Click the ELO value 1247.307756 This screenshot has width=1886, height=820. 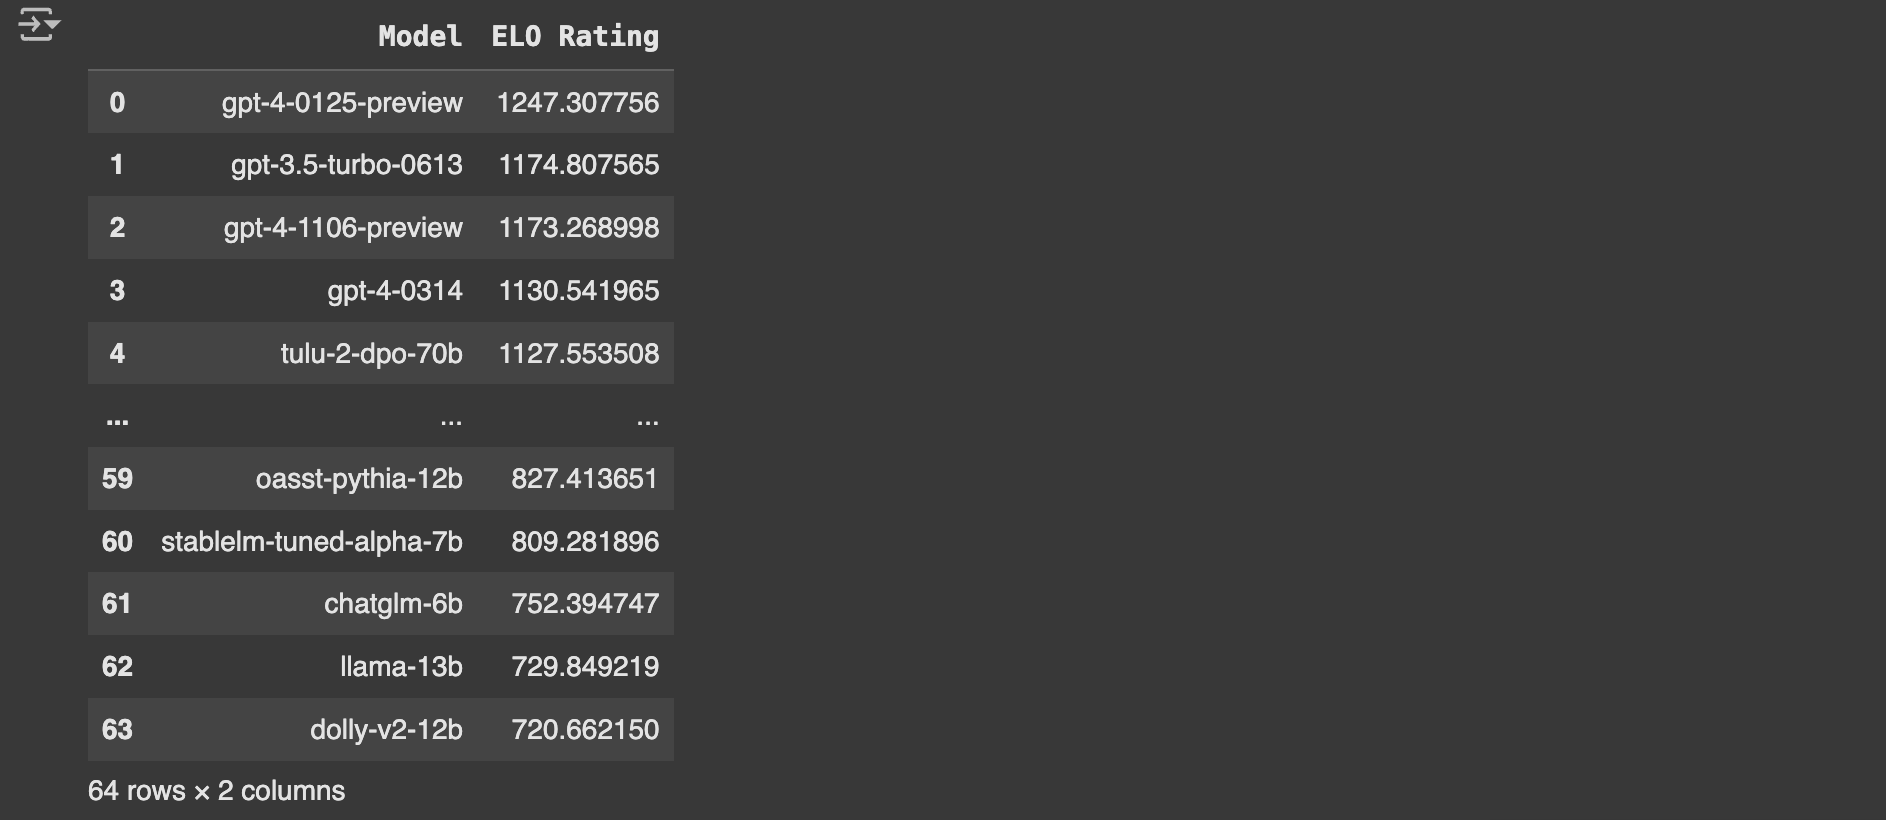[x=578, y=103]
